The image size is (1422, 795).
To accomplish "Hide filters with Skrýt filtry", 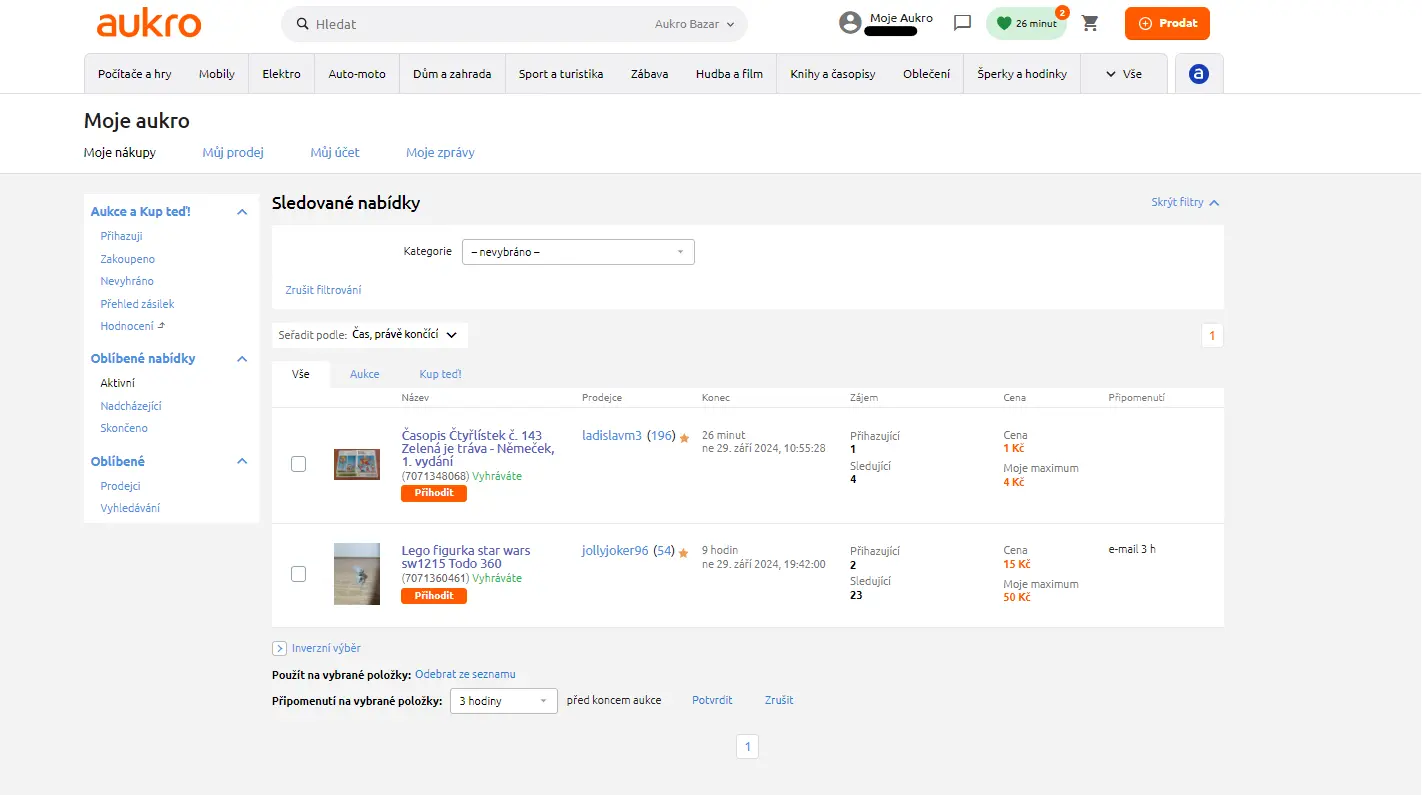I will 1185,203.
